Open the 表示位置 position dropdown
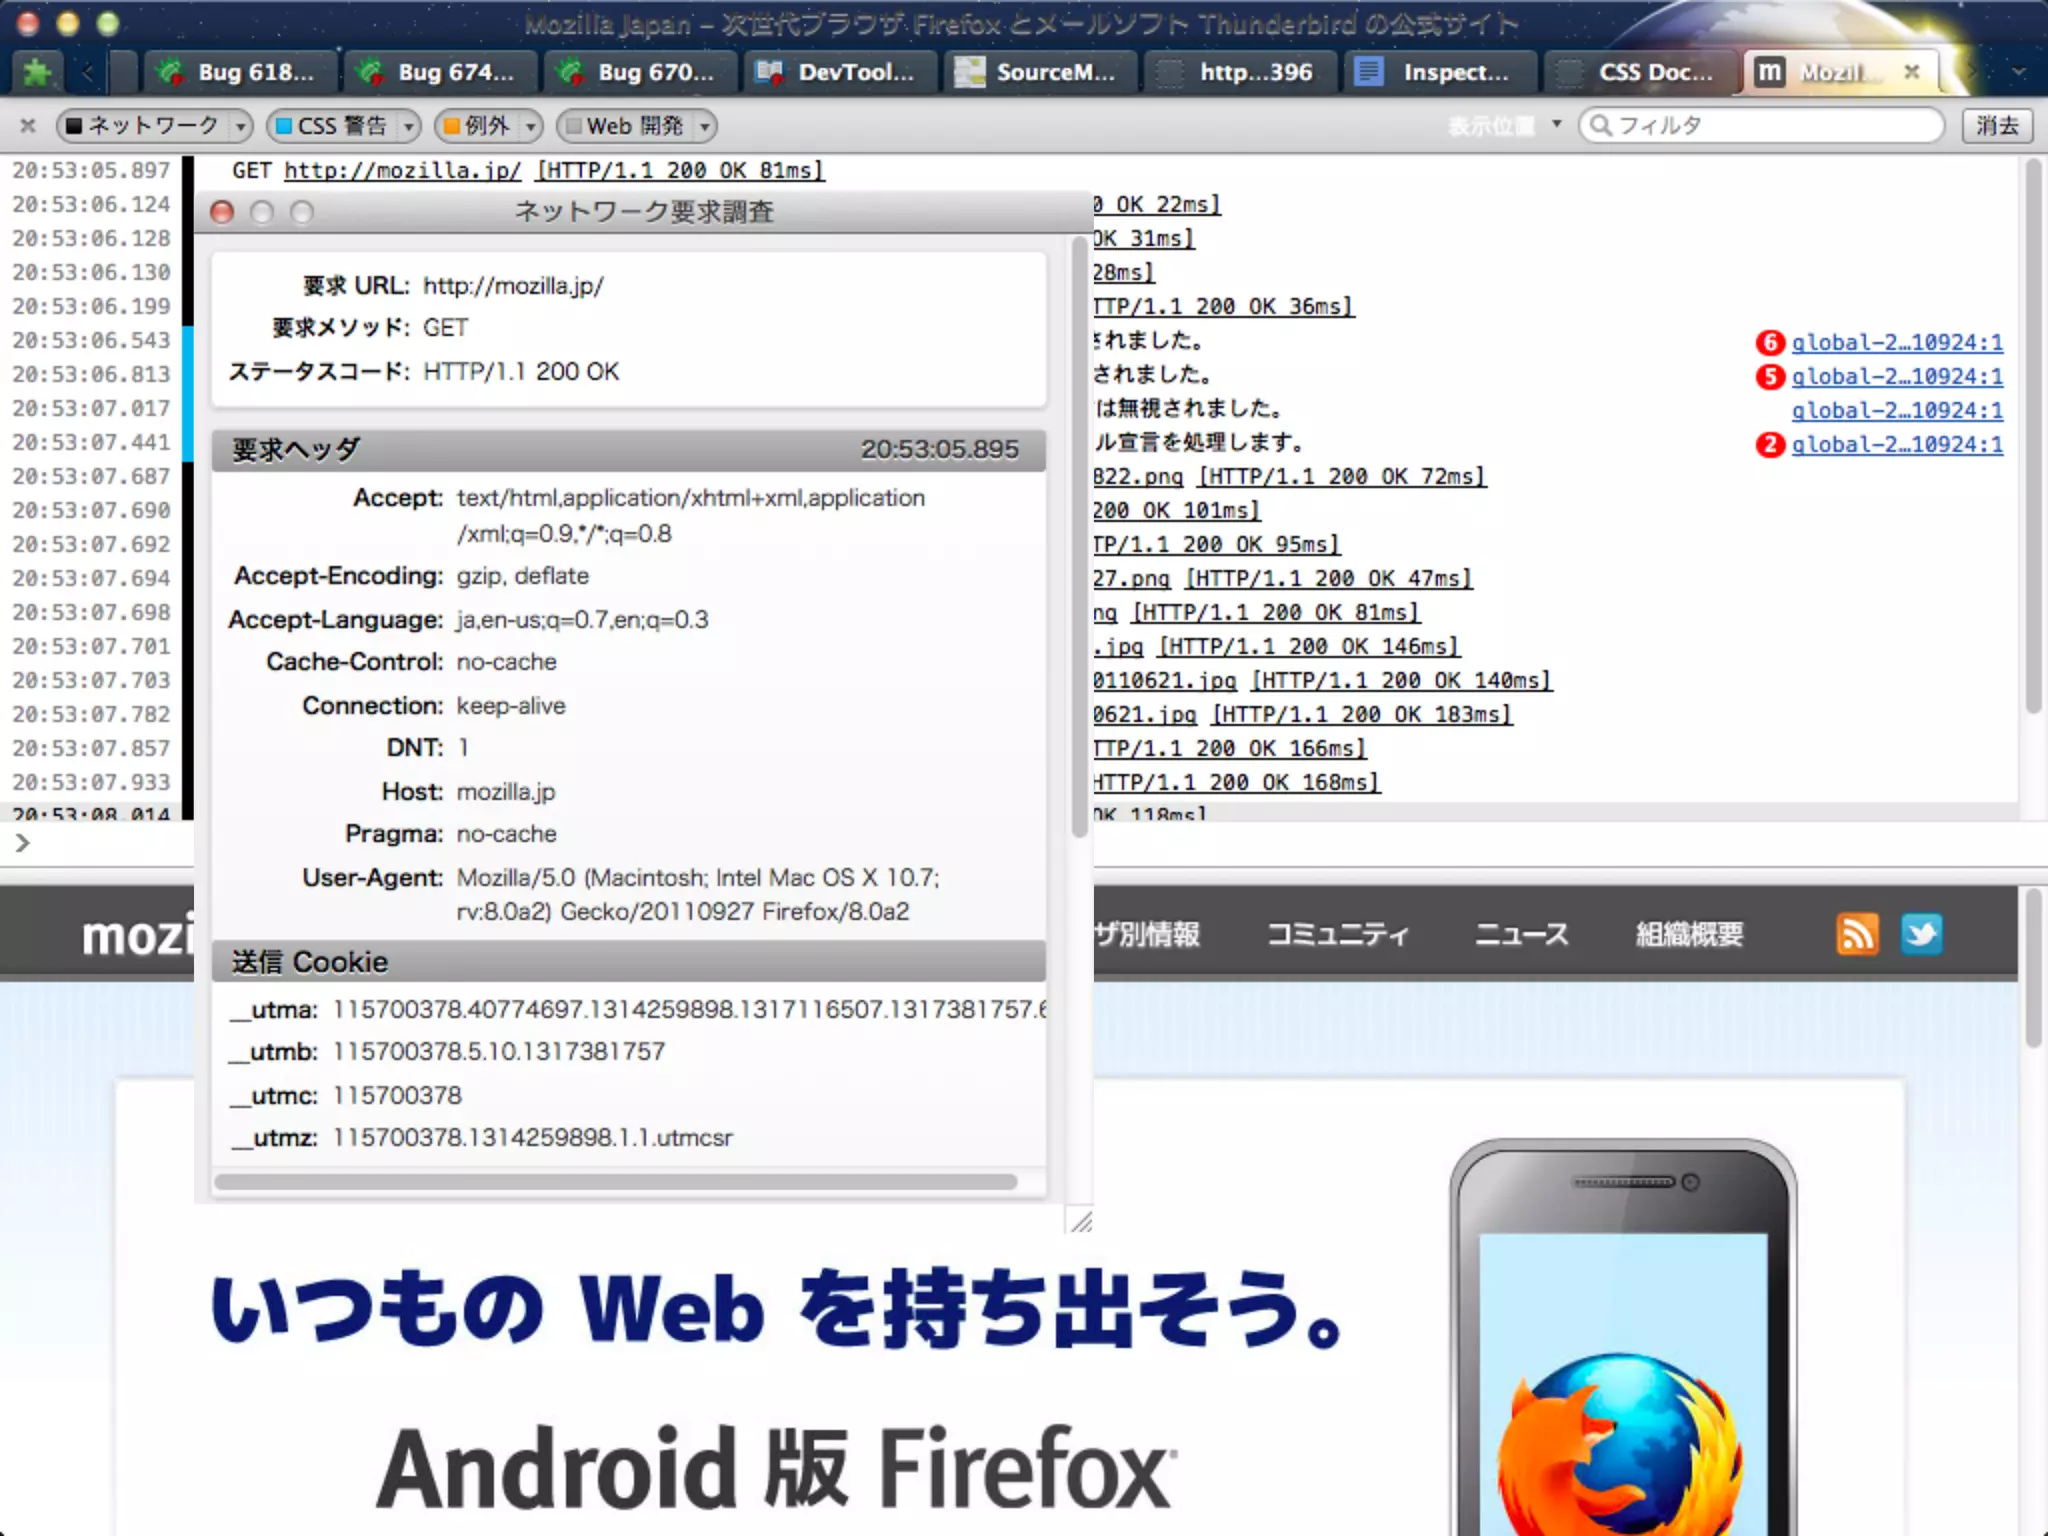Image resolution: width=2048 pixels, height=1536 pixels. click(1505, 126)
